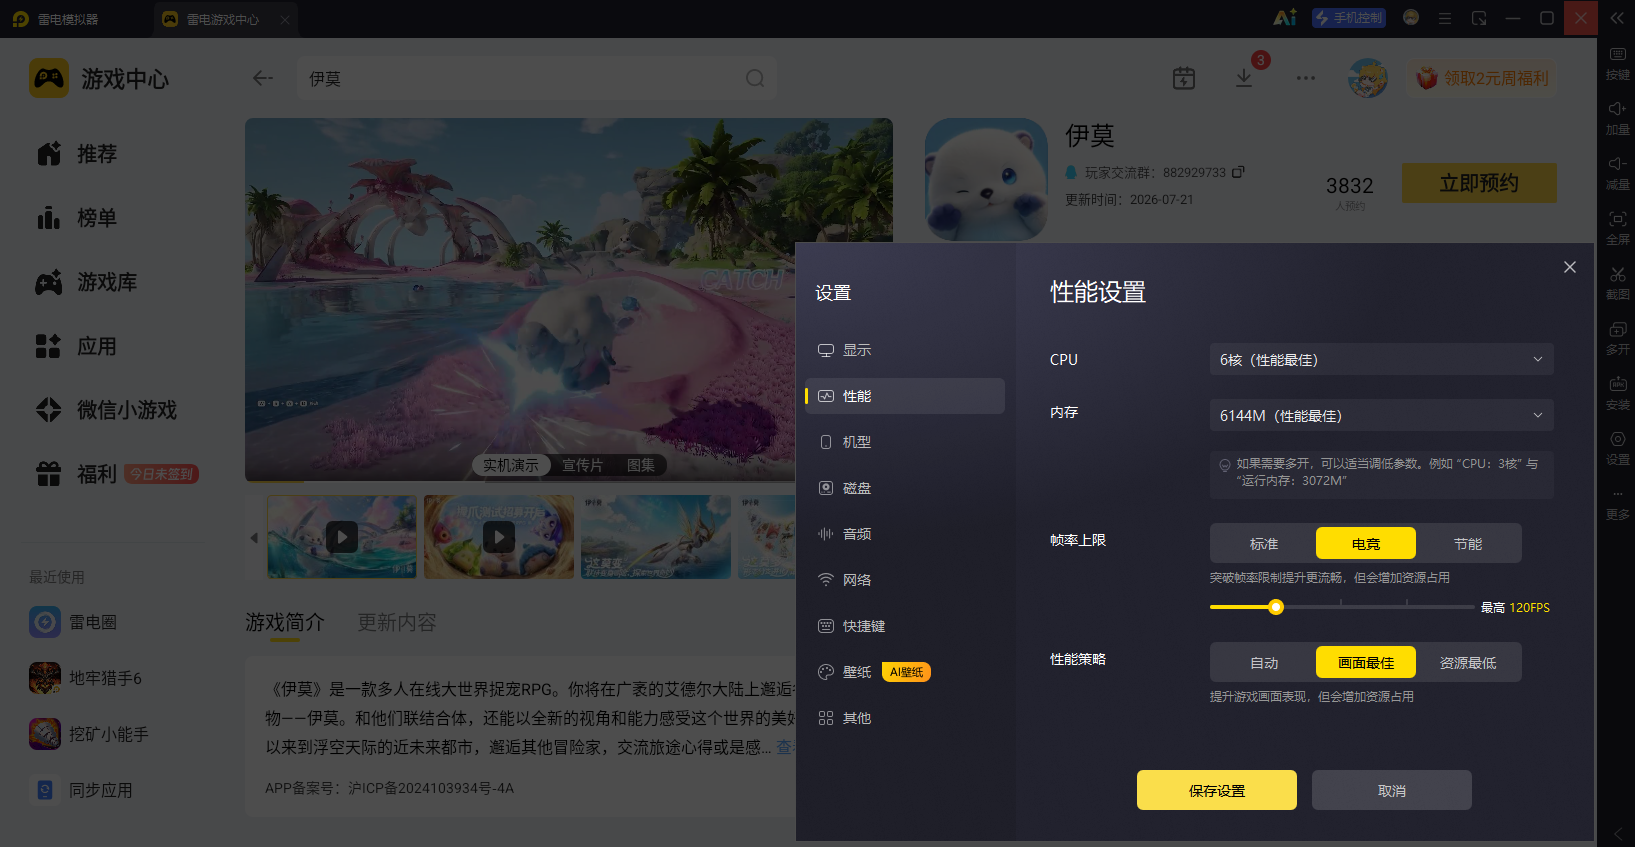Open 性能 settings section

pos(905,396)
